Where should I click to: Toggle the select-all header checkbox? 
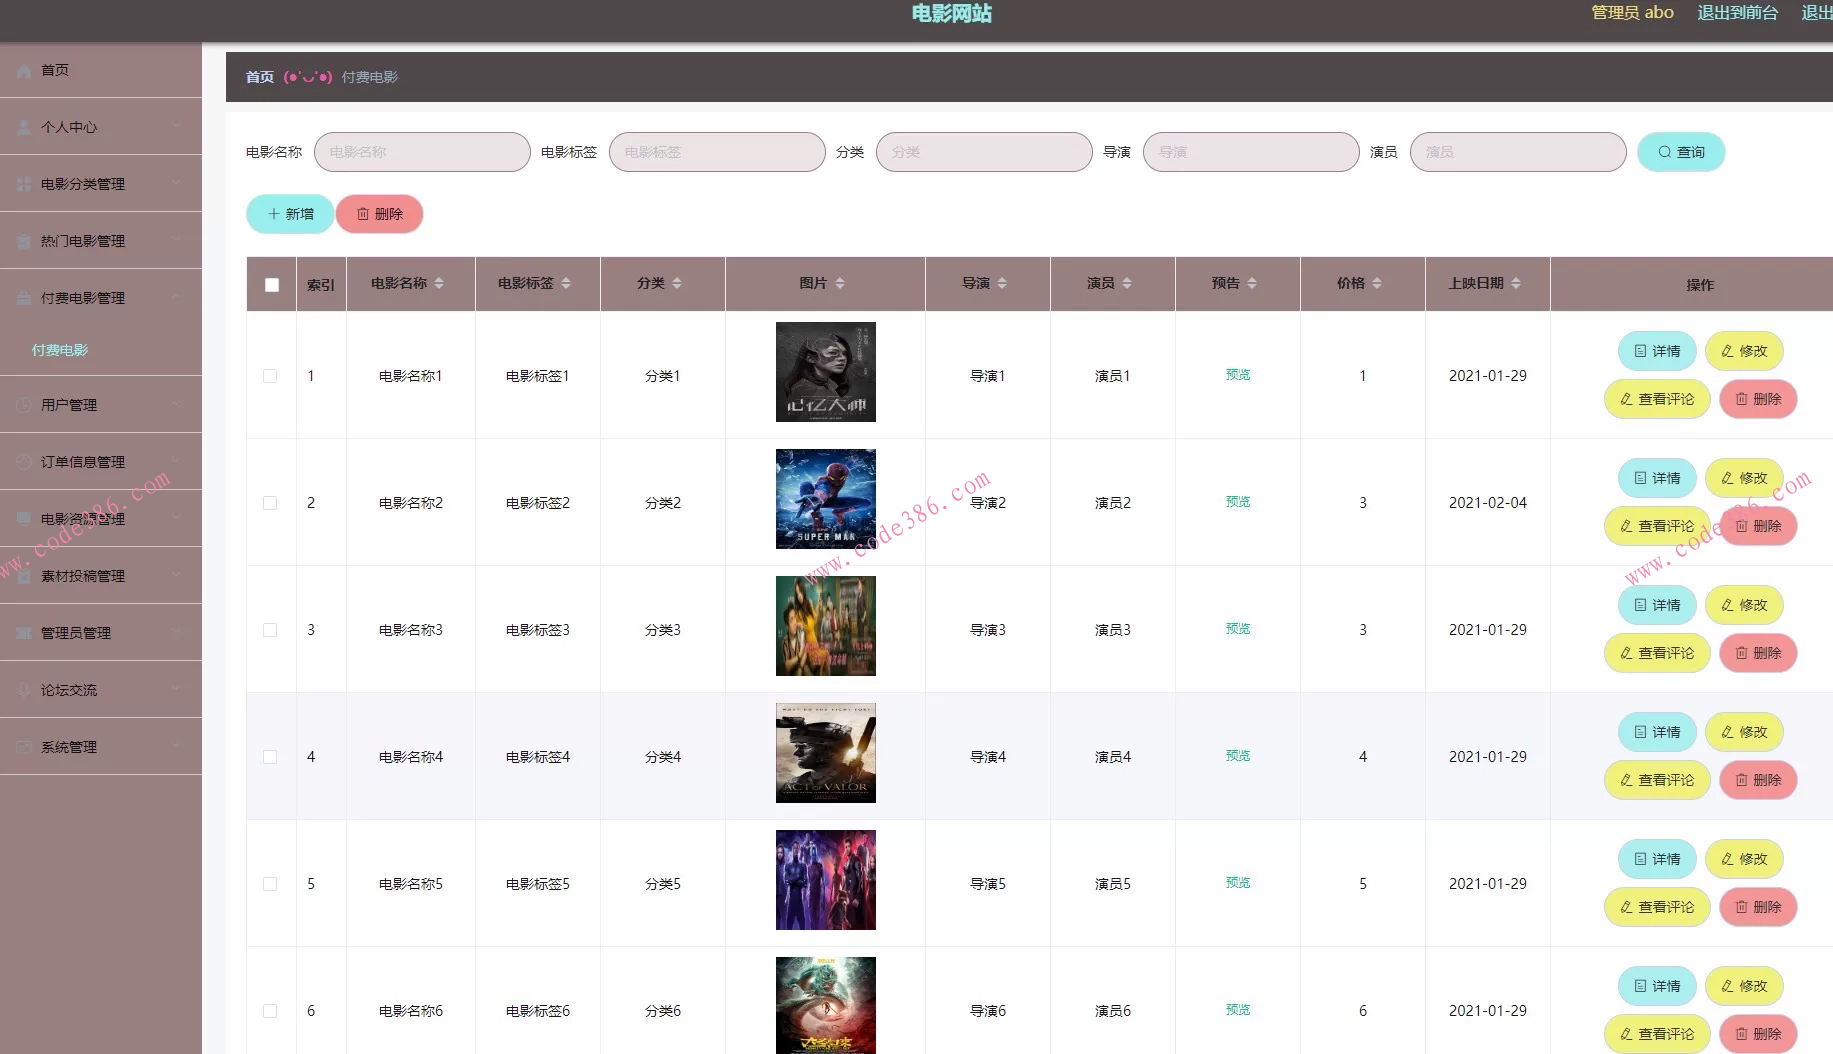[271, 285]
